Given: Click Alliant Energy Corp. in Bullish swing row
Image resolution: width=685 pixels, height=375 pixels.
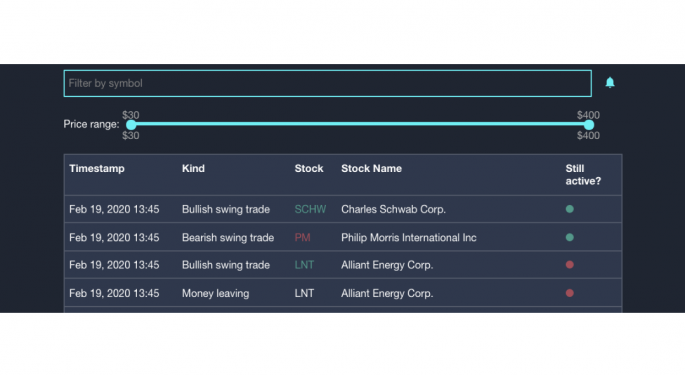Looking at the screenshot, I should [x=387, y=265].
